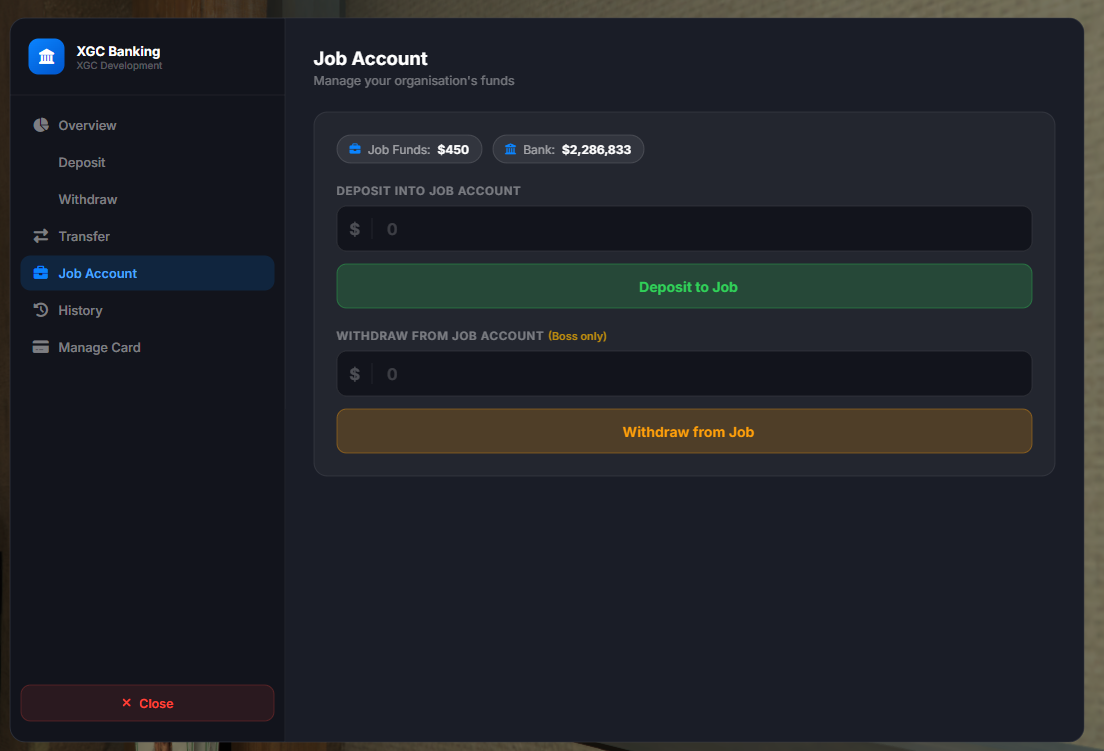Focus the withdraw from job account amount field
The height and width of the screenshot is (751, 1104).
(684, 374)
